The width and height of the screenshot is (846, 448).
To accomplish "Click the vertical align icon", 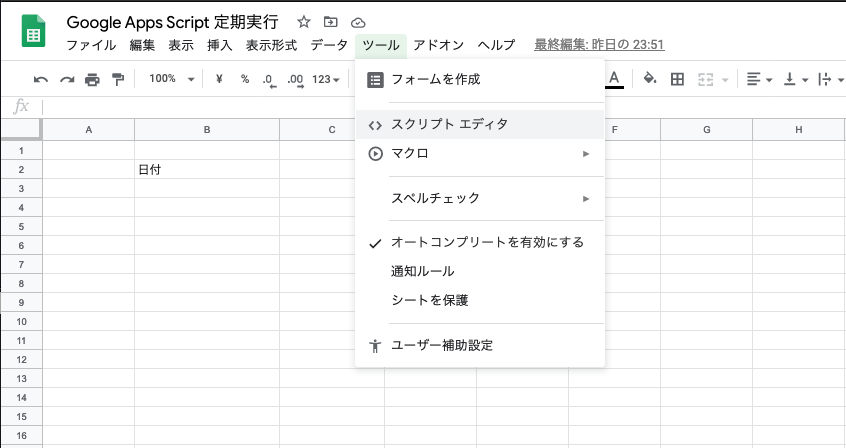I will pos(790,79).
